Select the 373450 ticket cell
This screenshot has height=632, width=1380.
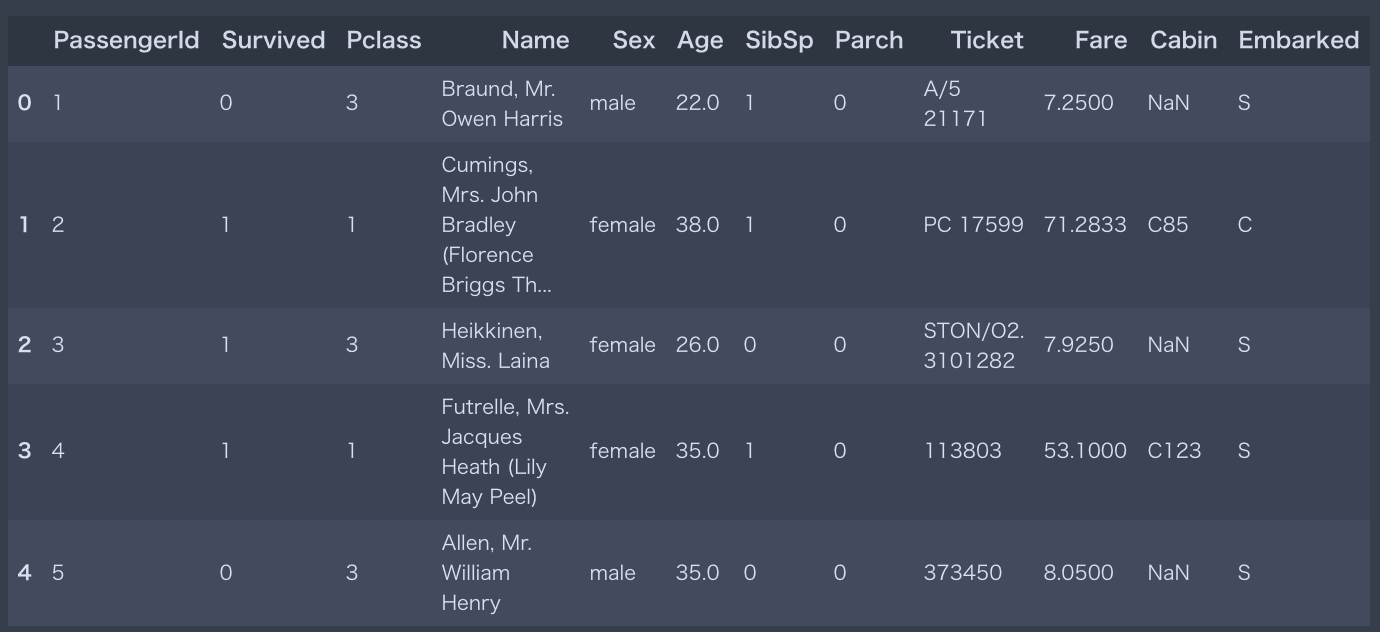(x=962, y=573)
